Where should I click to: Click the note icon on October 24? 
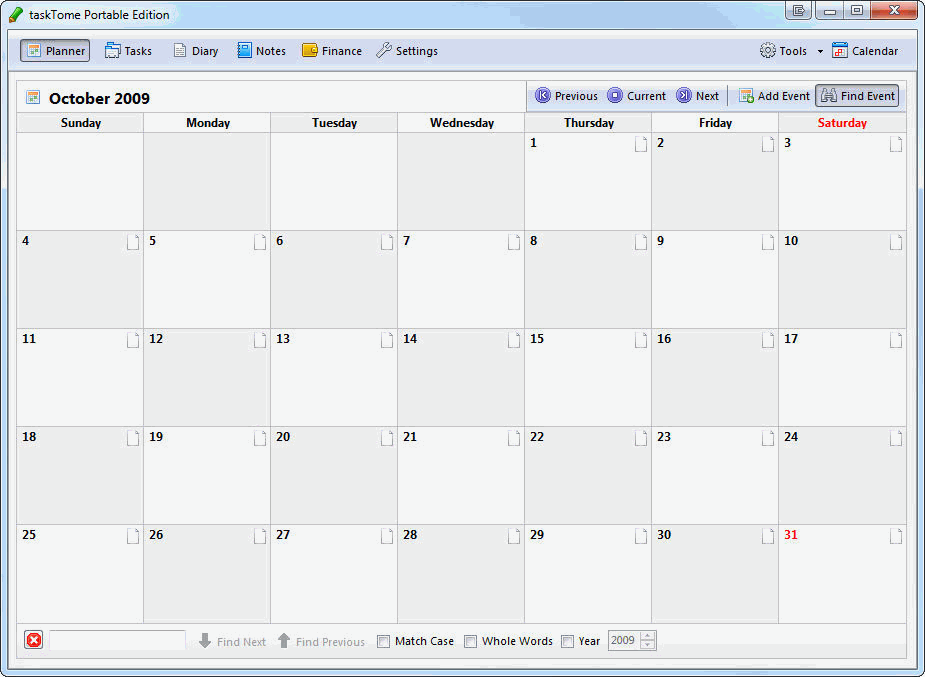pyautogui.click(x=896, y=438)
